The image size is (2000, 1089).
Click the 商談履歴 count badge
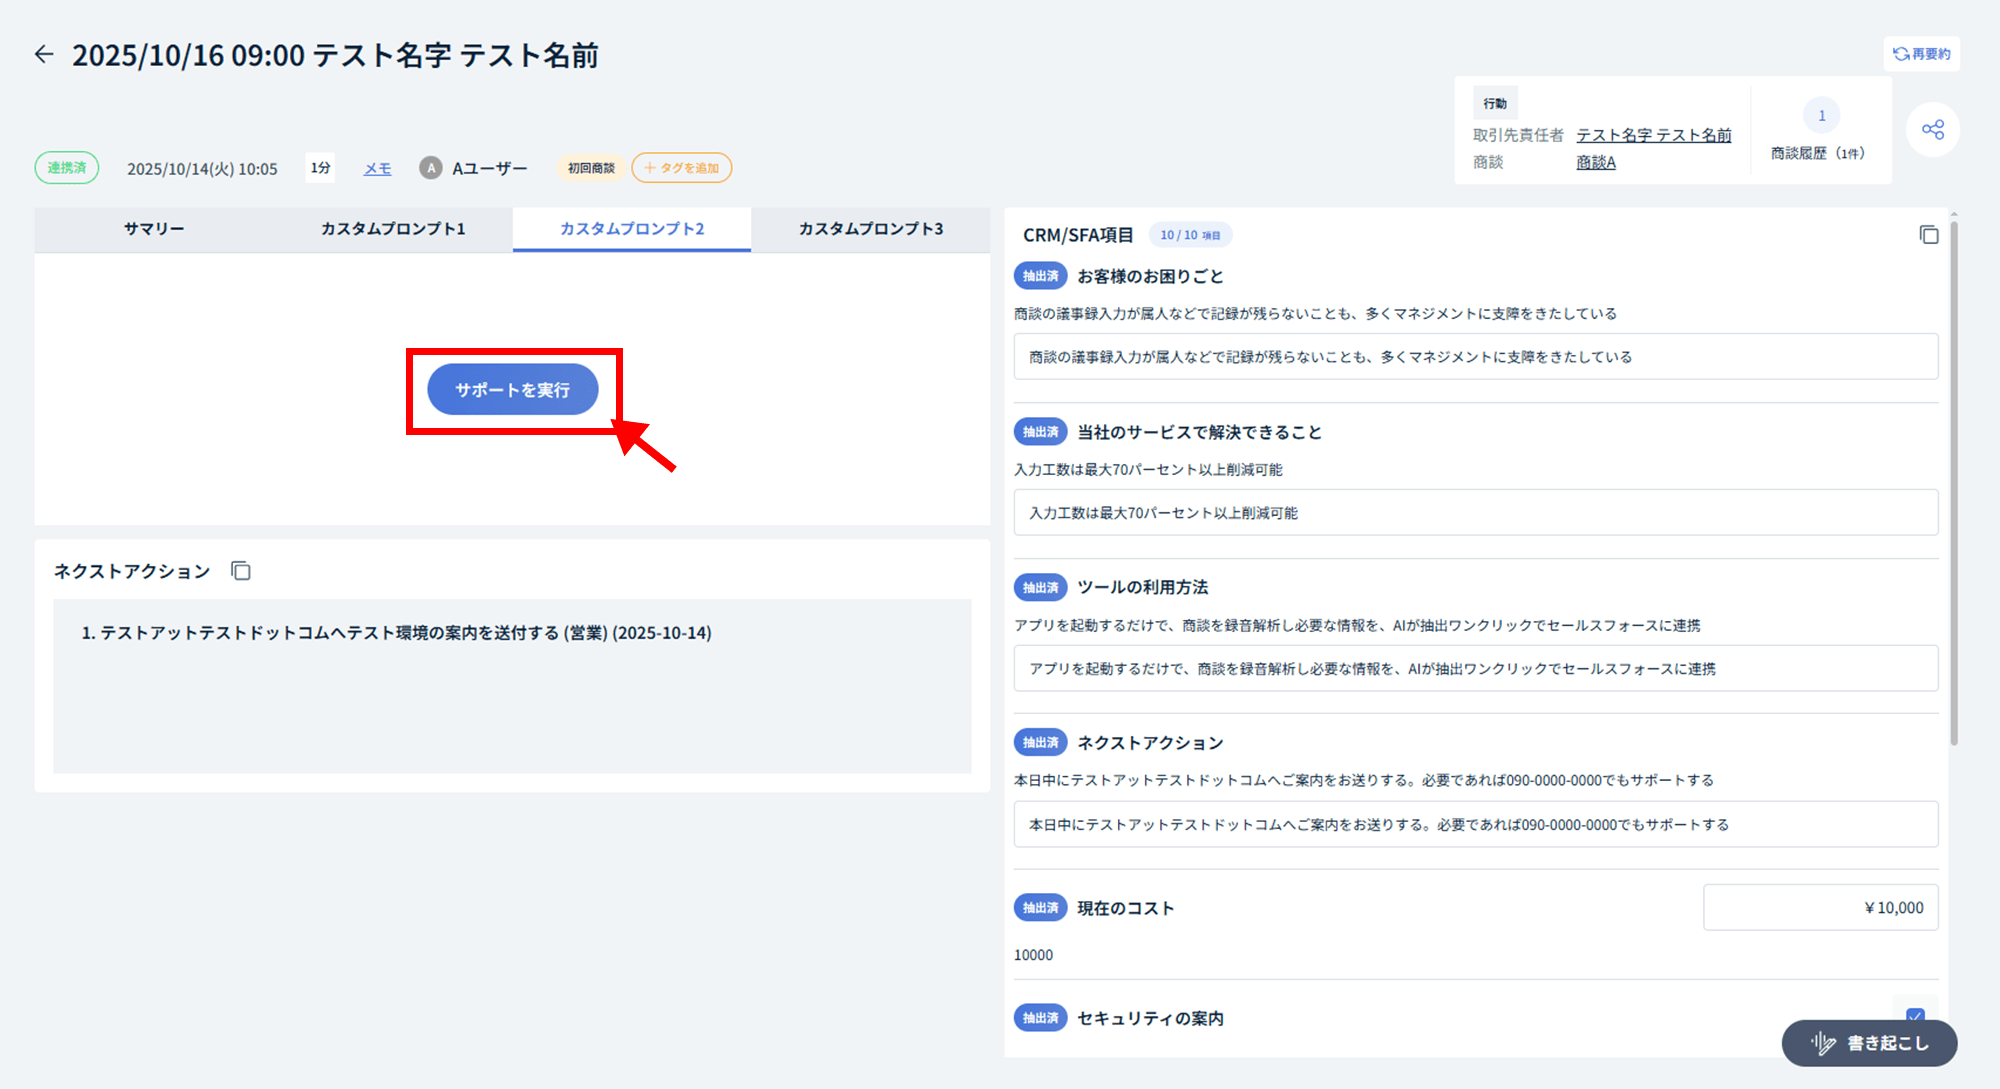pyautogui.click(x=1821, y=116)
